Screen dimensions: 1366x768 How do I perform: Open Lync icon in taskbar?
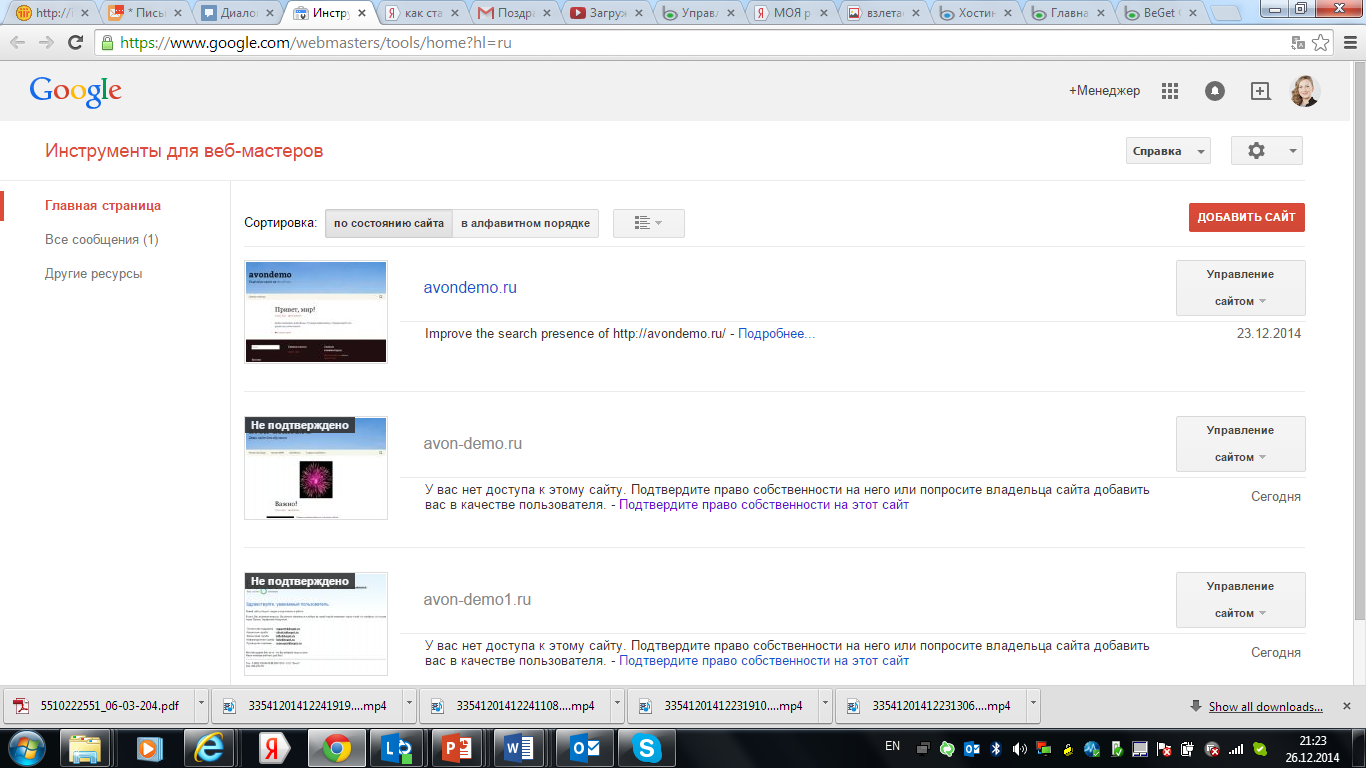tap(396, 748)
